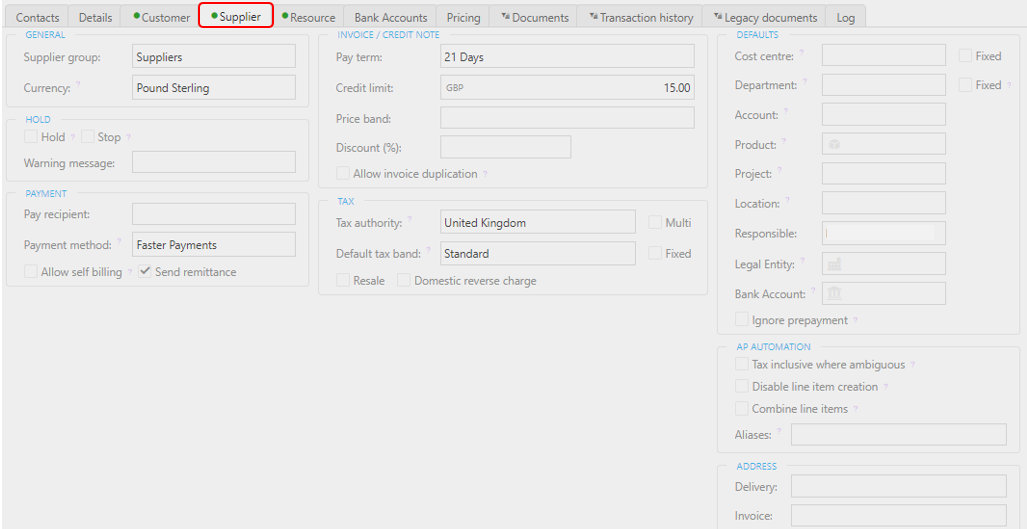Open the Pricing tab

pyautogui.click(x=463, y=18)
